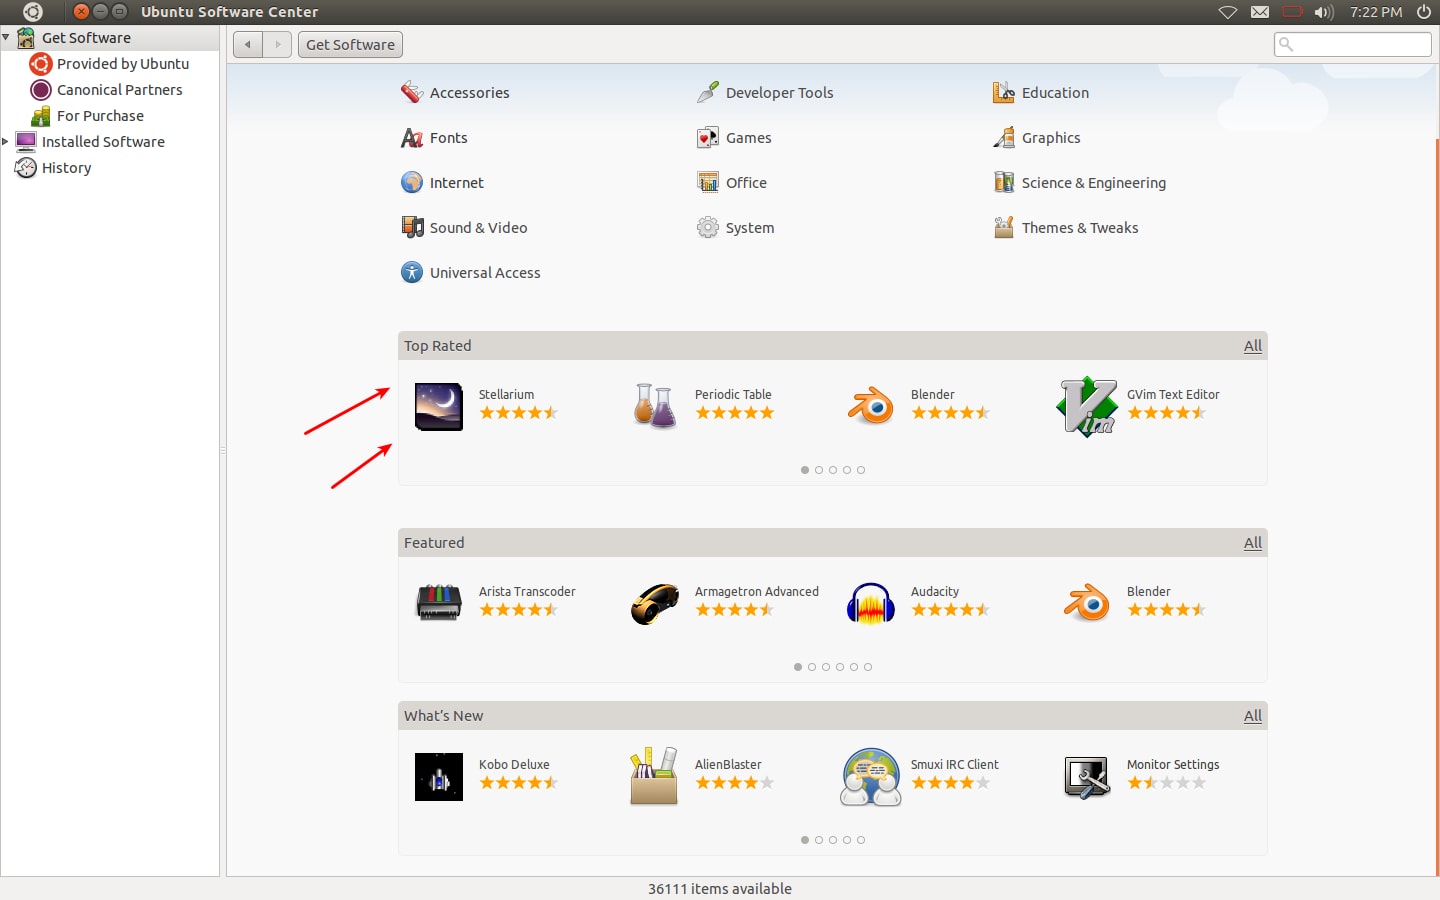Select the Stellarium app icon
Viewport: 1440px width, 900px height.
(439, 407)
